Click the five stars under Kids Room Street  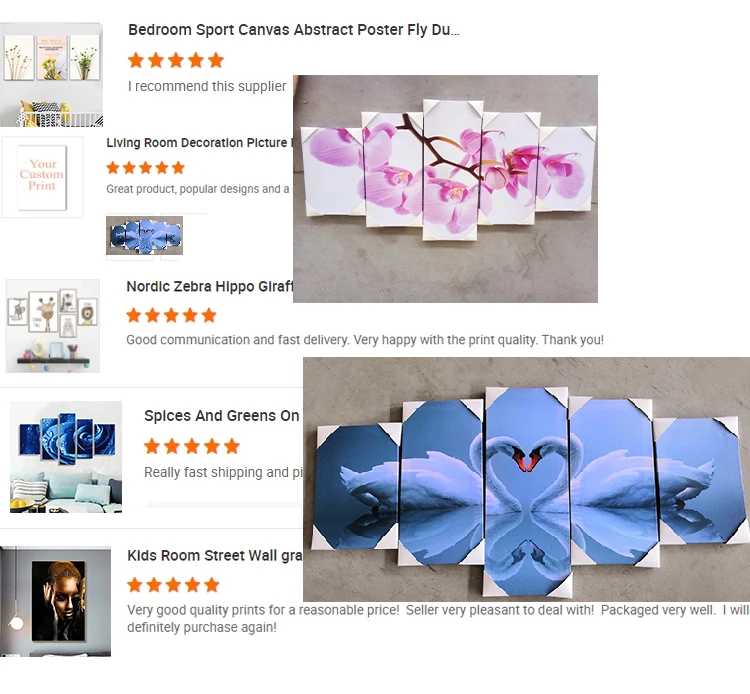[x=173, y=585]
